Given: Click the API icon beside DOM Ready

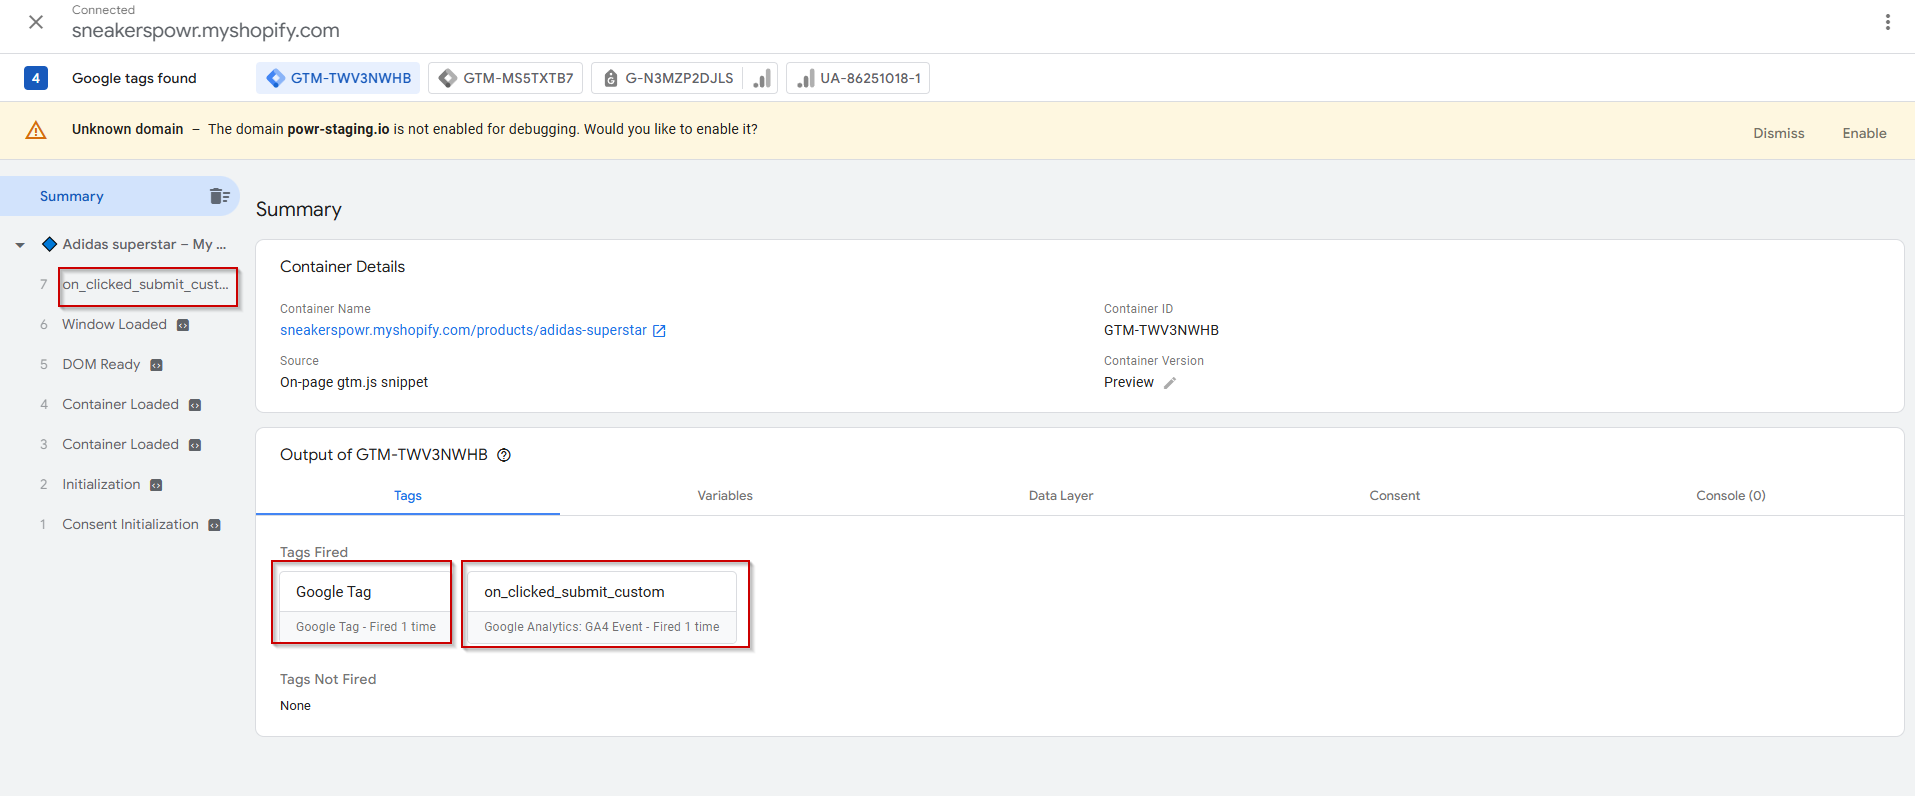Looking at the screenshot, I should click(x=156, y=365).
